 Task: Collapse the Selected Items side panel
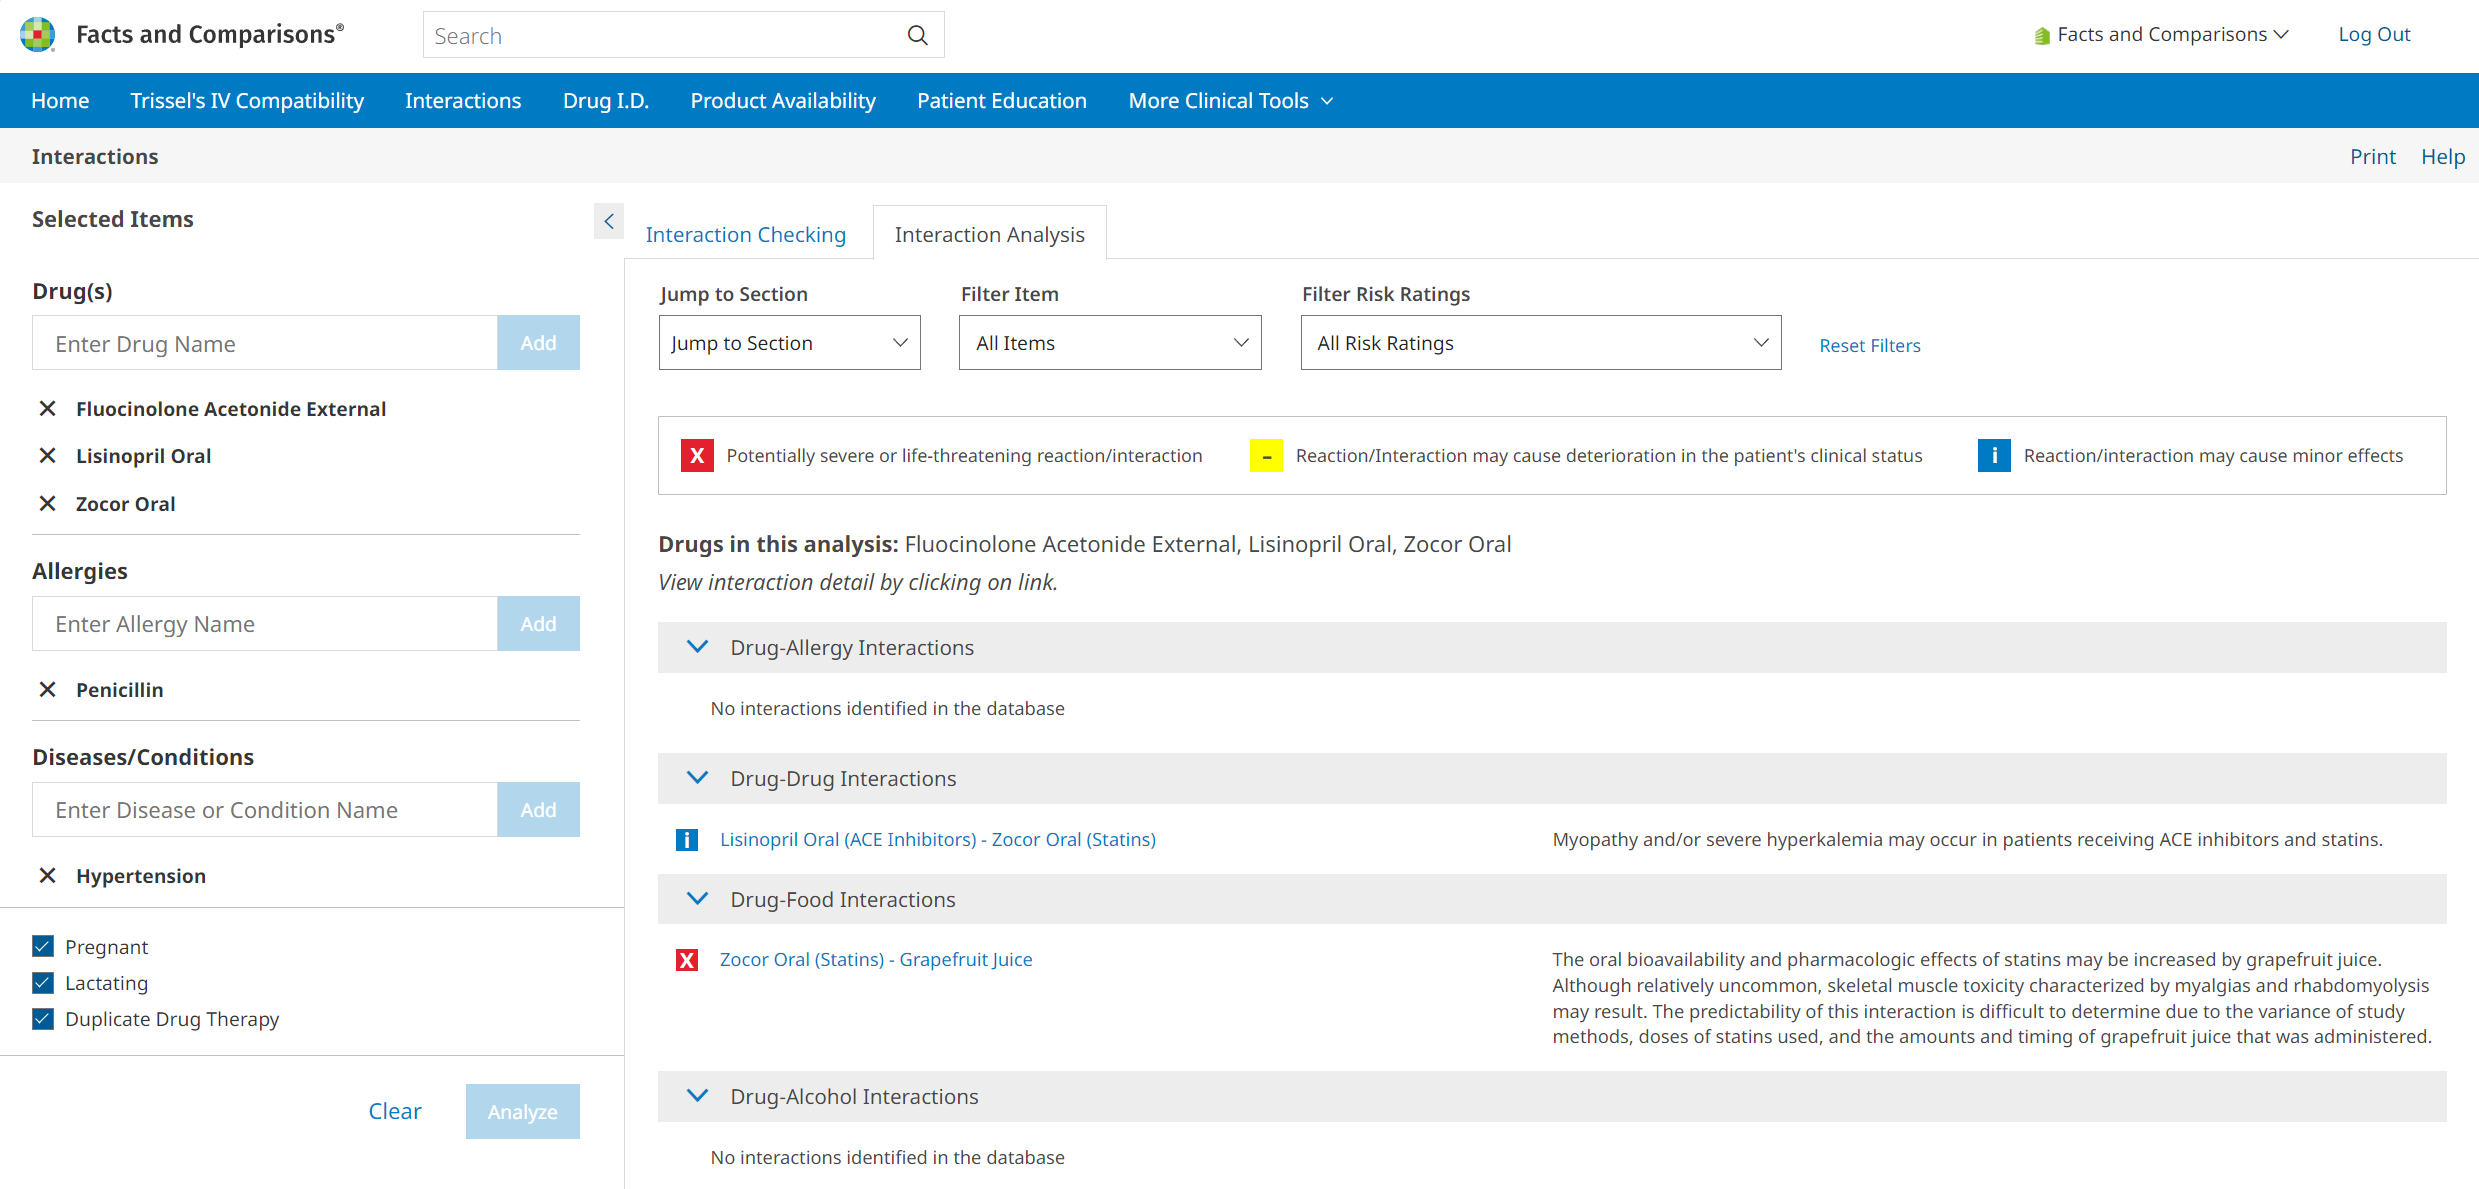pyautogui.click(x=608, y=221)
